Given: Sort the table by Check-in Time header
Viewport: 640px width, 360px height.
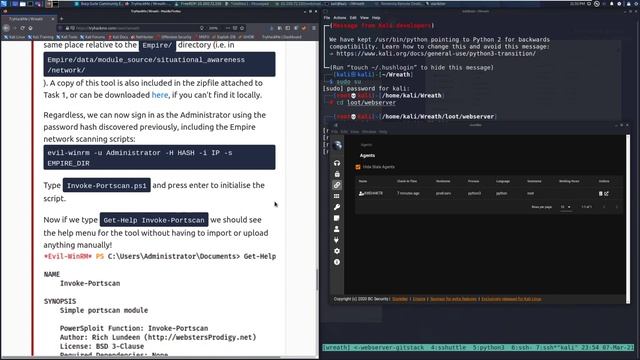Looking at the screenshot, I should [407, 181].
